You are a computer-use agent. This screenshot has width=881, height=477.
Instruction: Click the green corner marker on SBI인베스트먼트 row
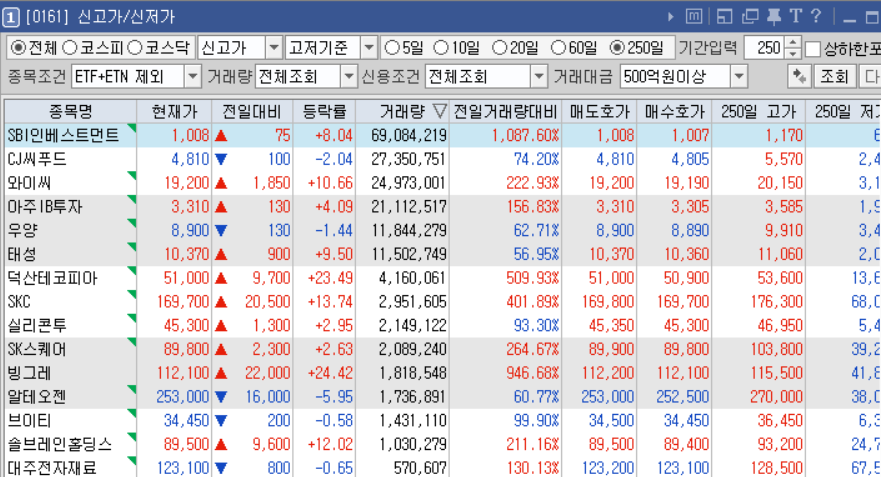point(132,127)
